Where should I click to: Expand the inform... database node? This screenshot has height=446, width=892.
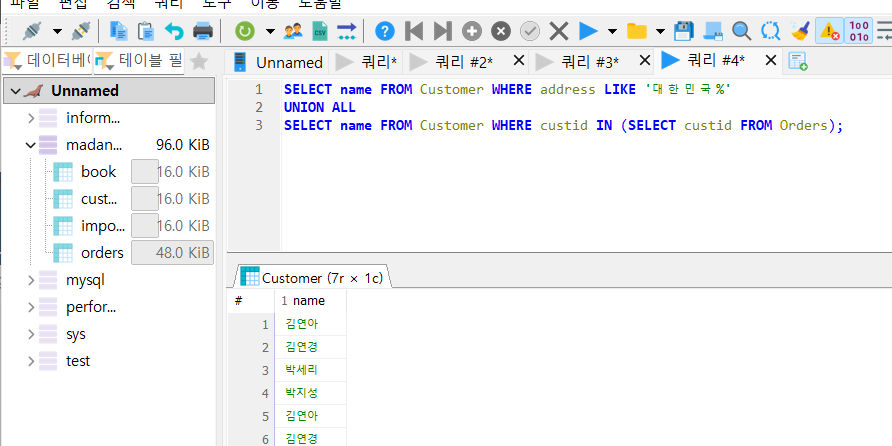click(x=31, y=118)
